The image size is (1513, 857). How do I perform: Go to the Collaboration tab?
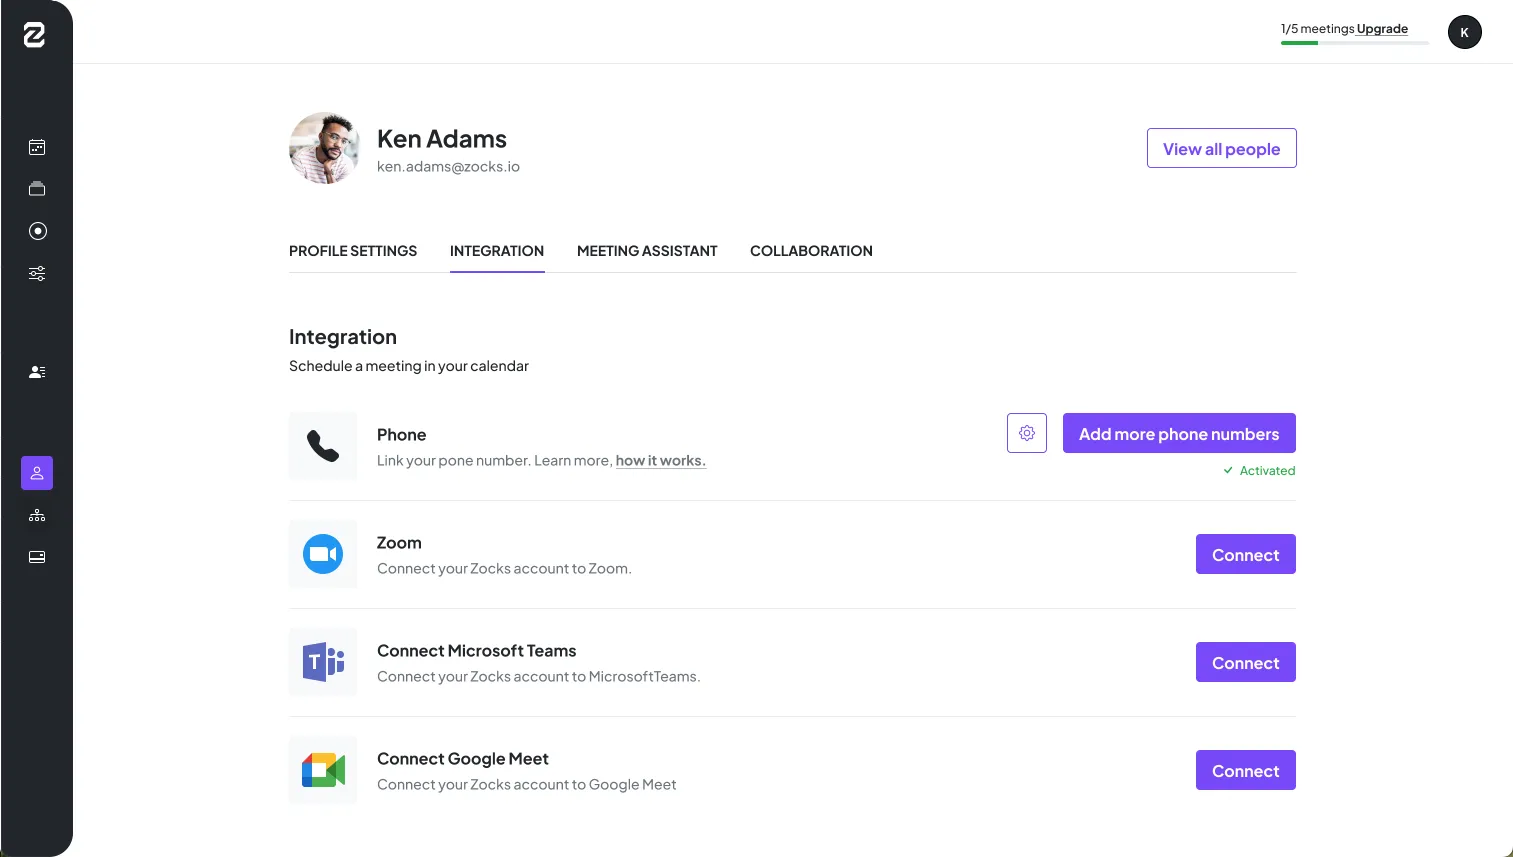pos(811,251)
